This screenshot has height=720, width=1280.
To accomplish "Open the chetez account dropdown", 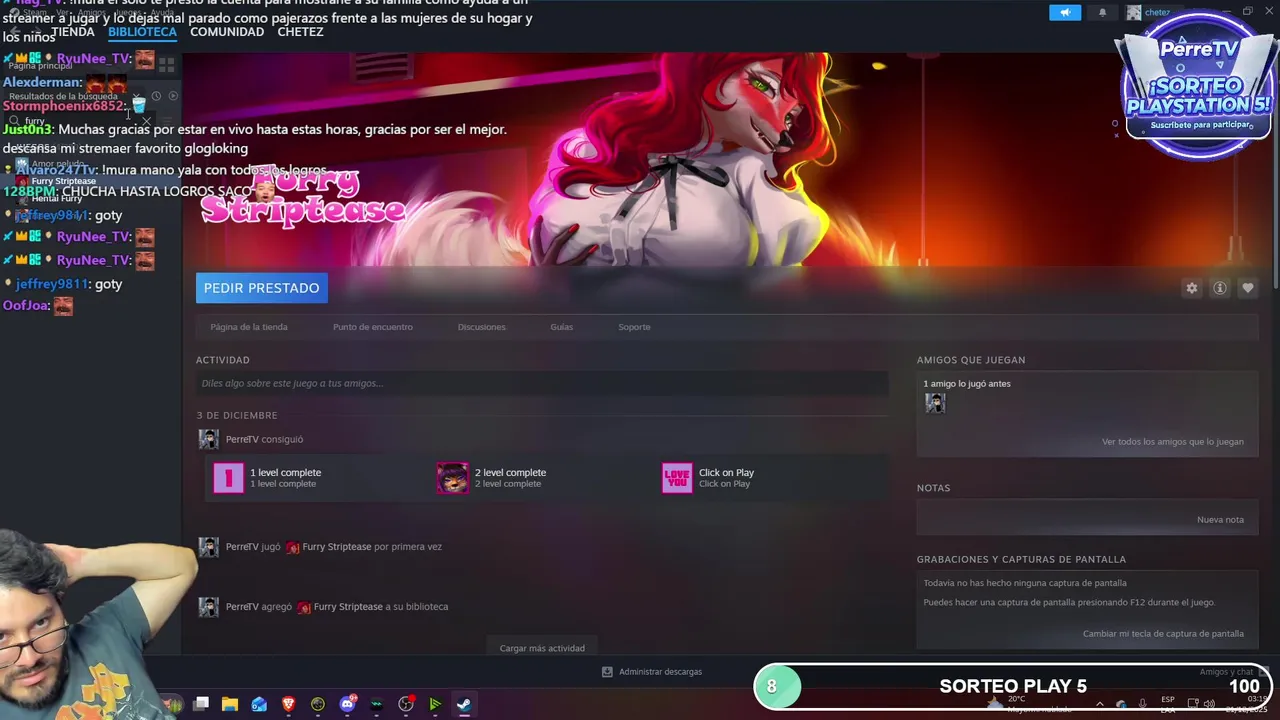I will tap(1155, 12).
